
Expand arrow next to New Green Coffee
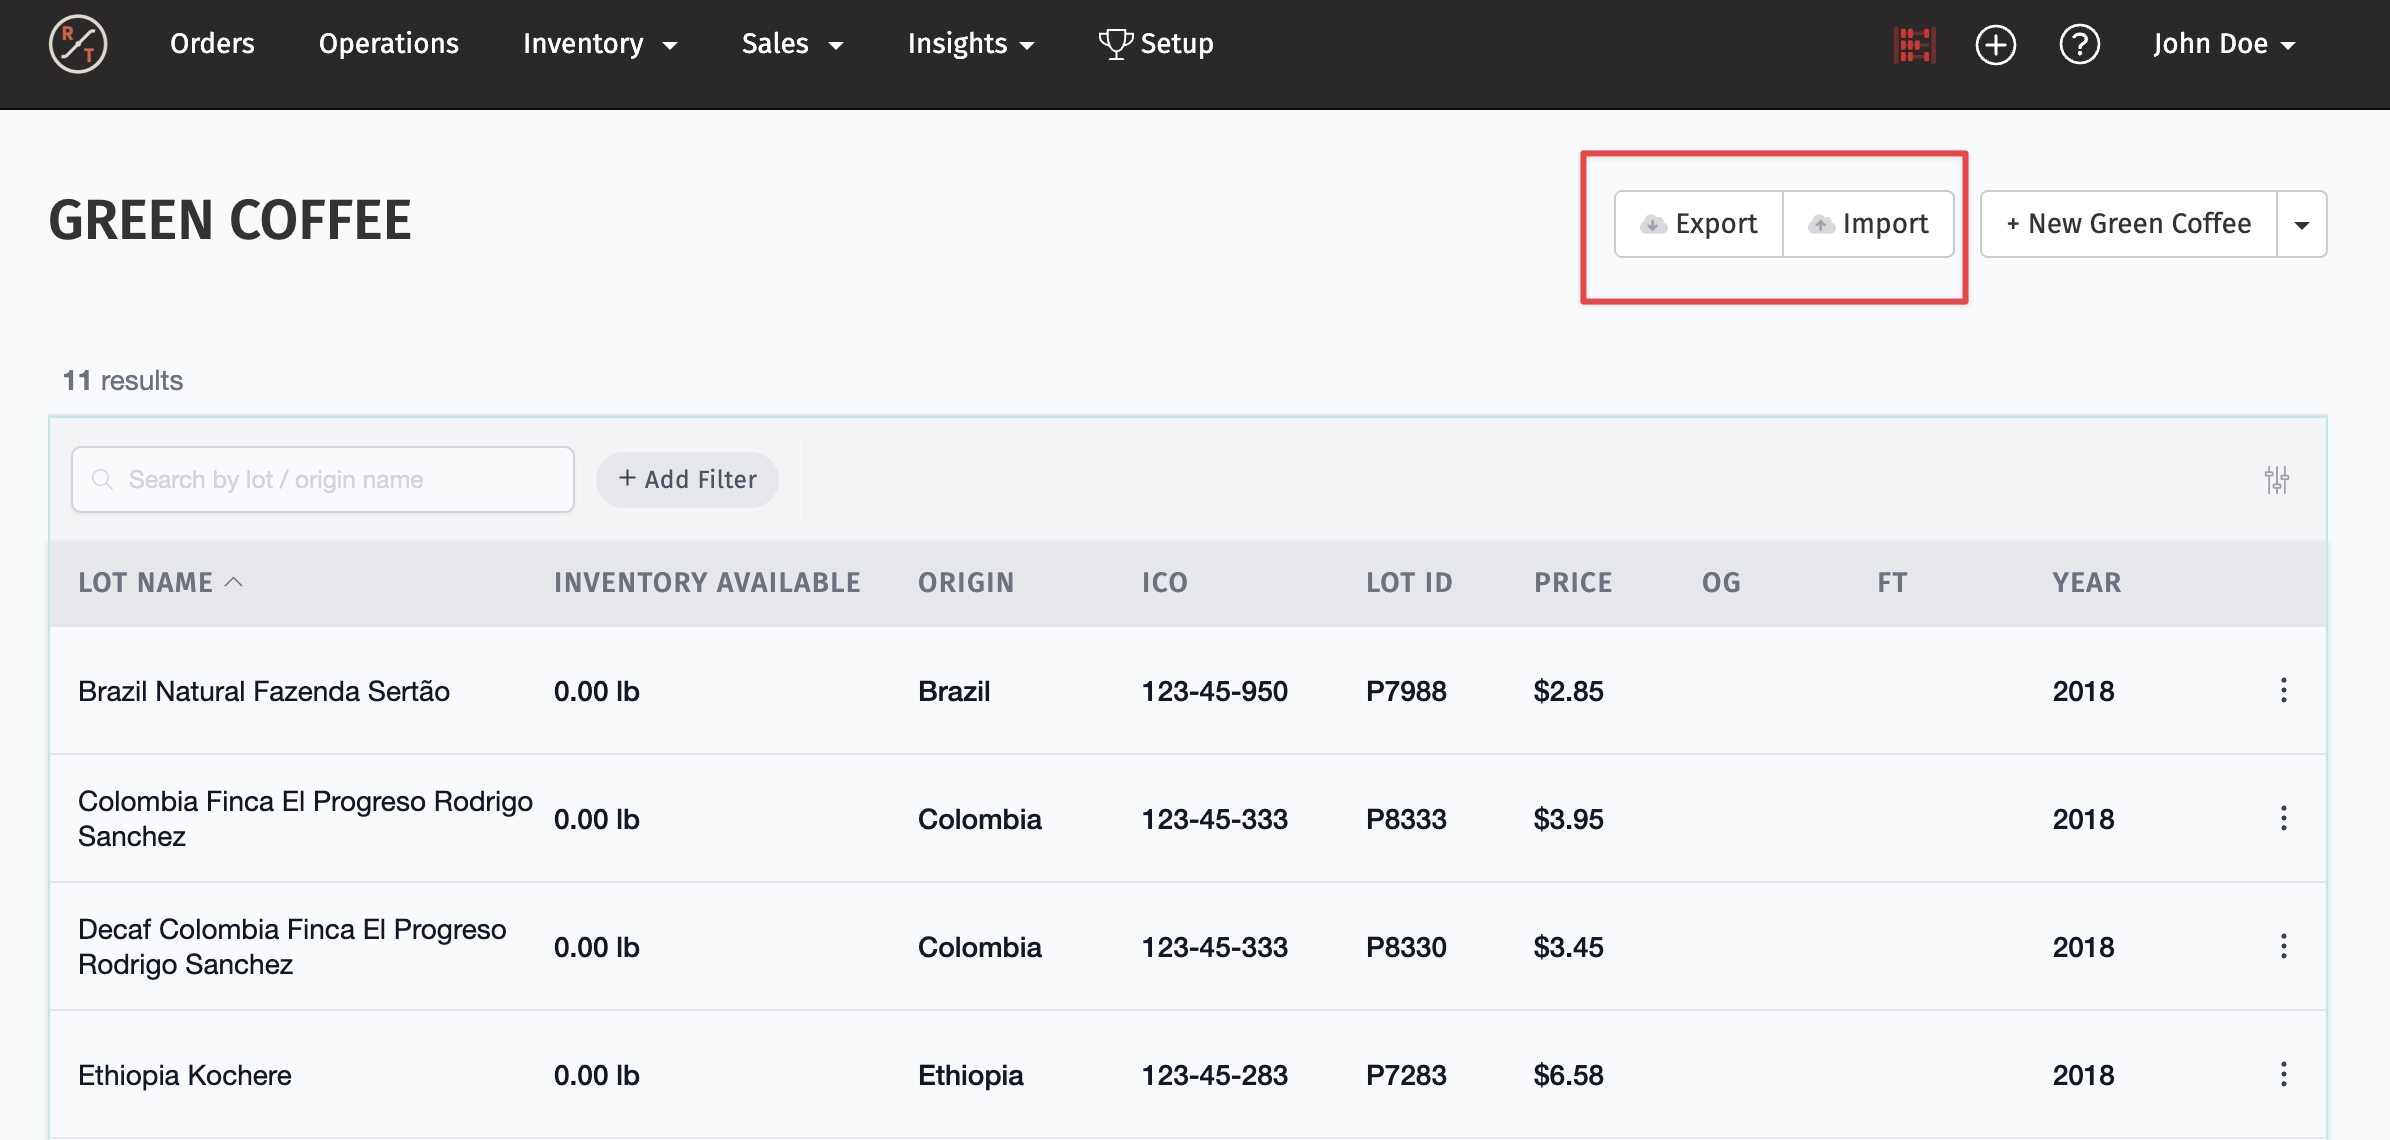[x=2301, y=224]
